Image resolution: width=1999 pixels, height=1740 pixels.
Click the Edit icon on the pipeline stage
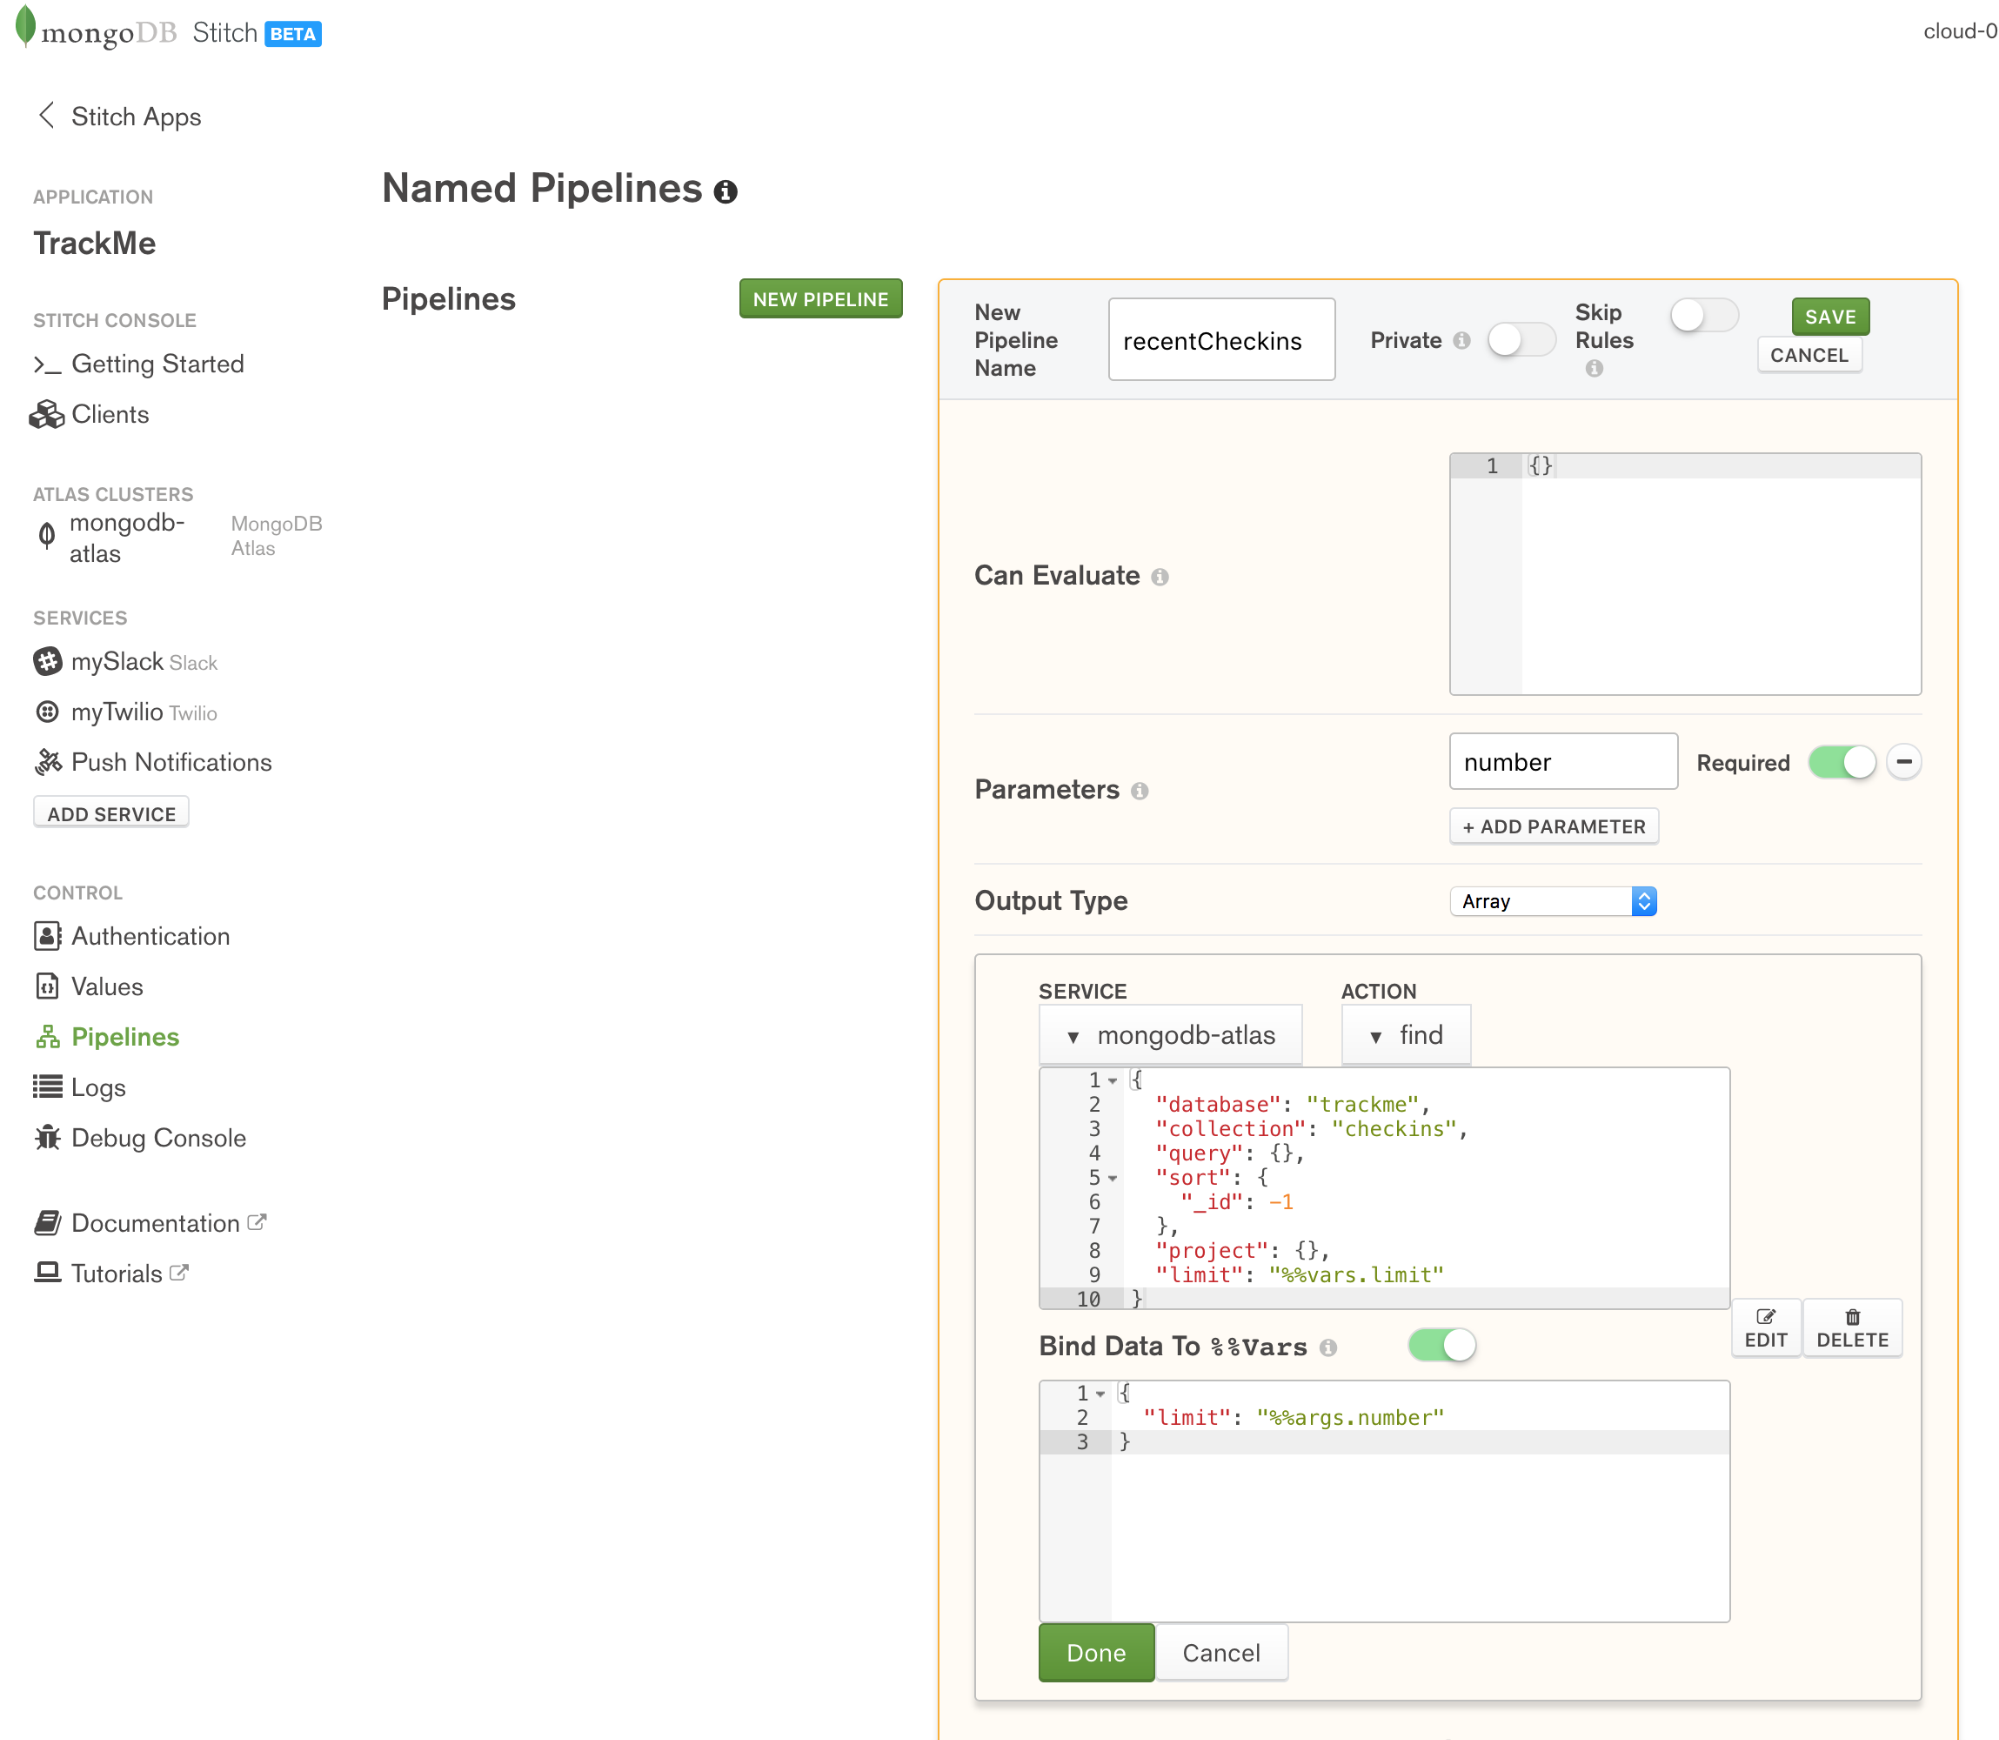pos(1765,1327)
